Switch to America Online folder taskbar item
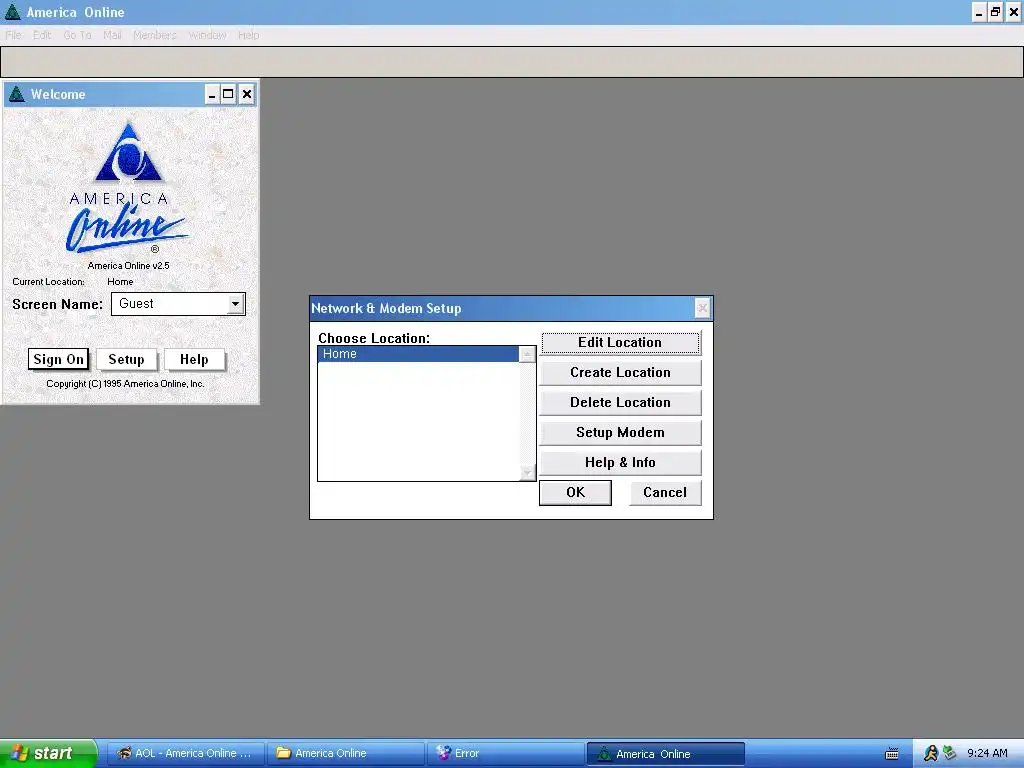Viewport: 1024px width, 768px height. (345, 753)
